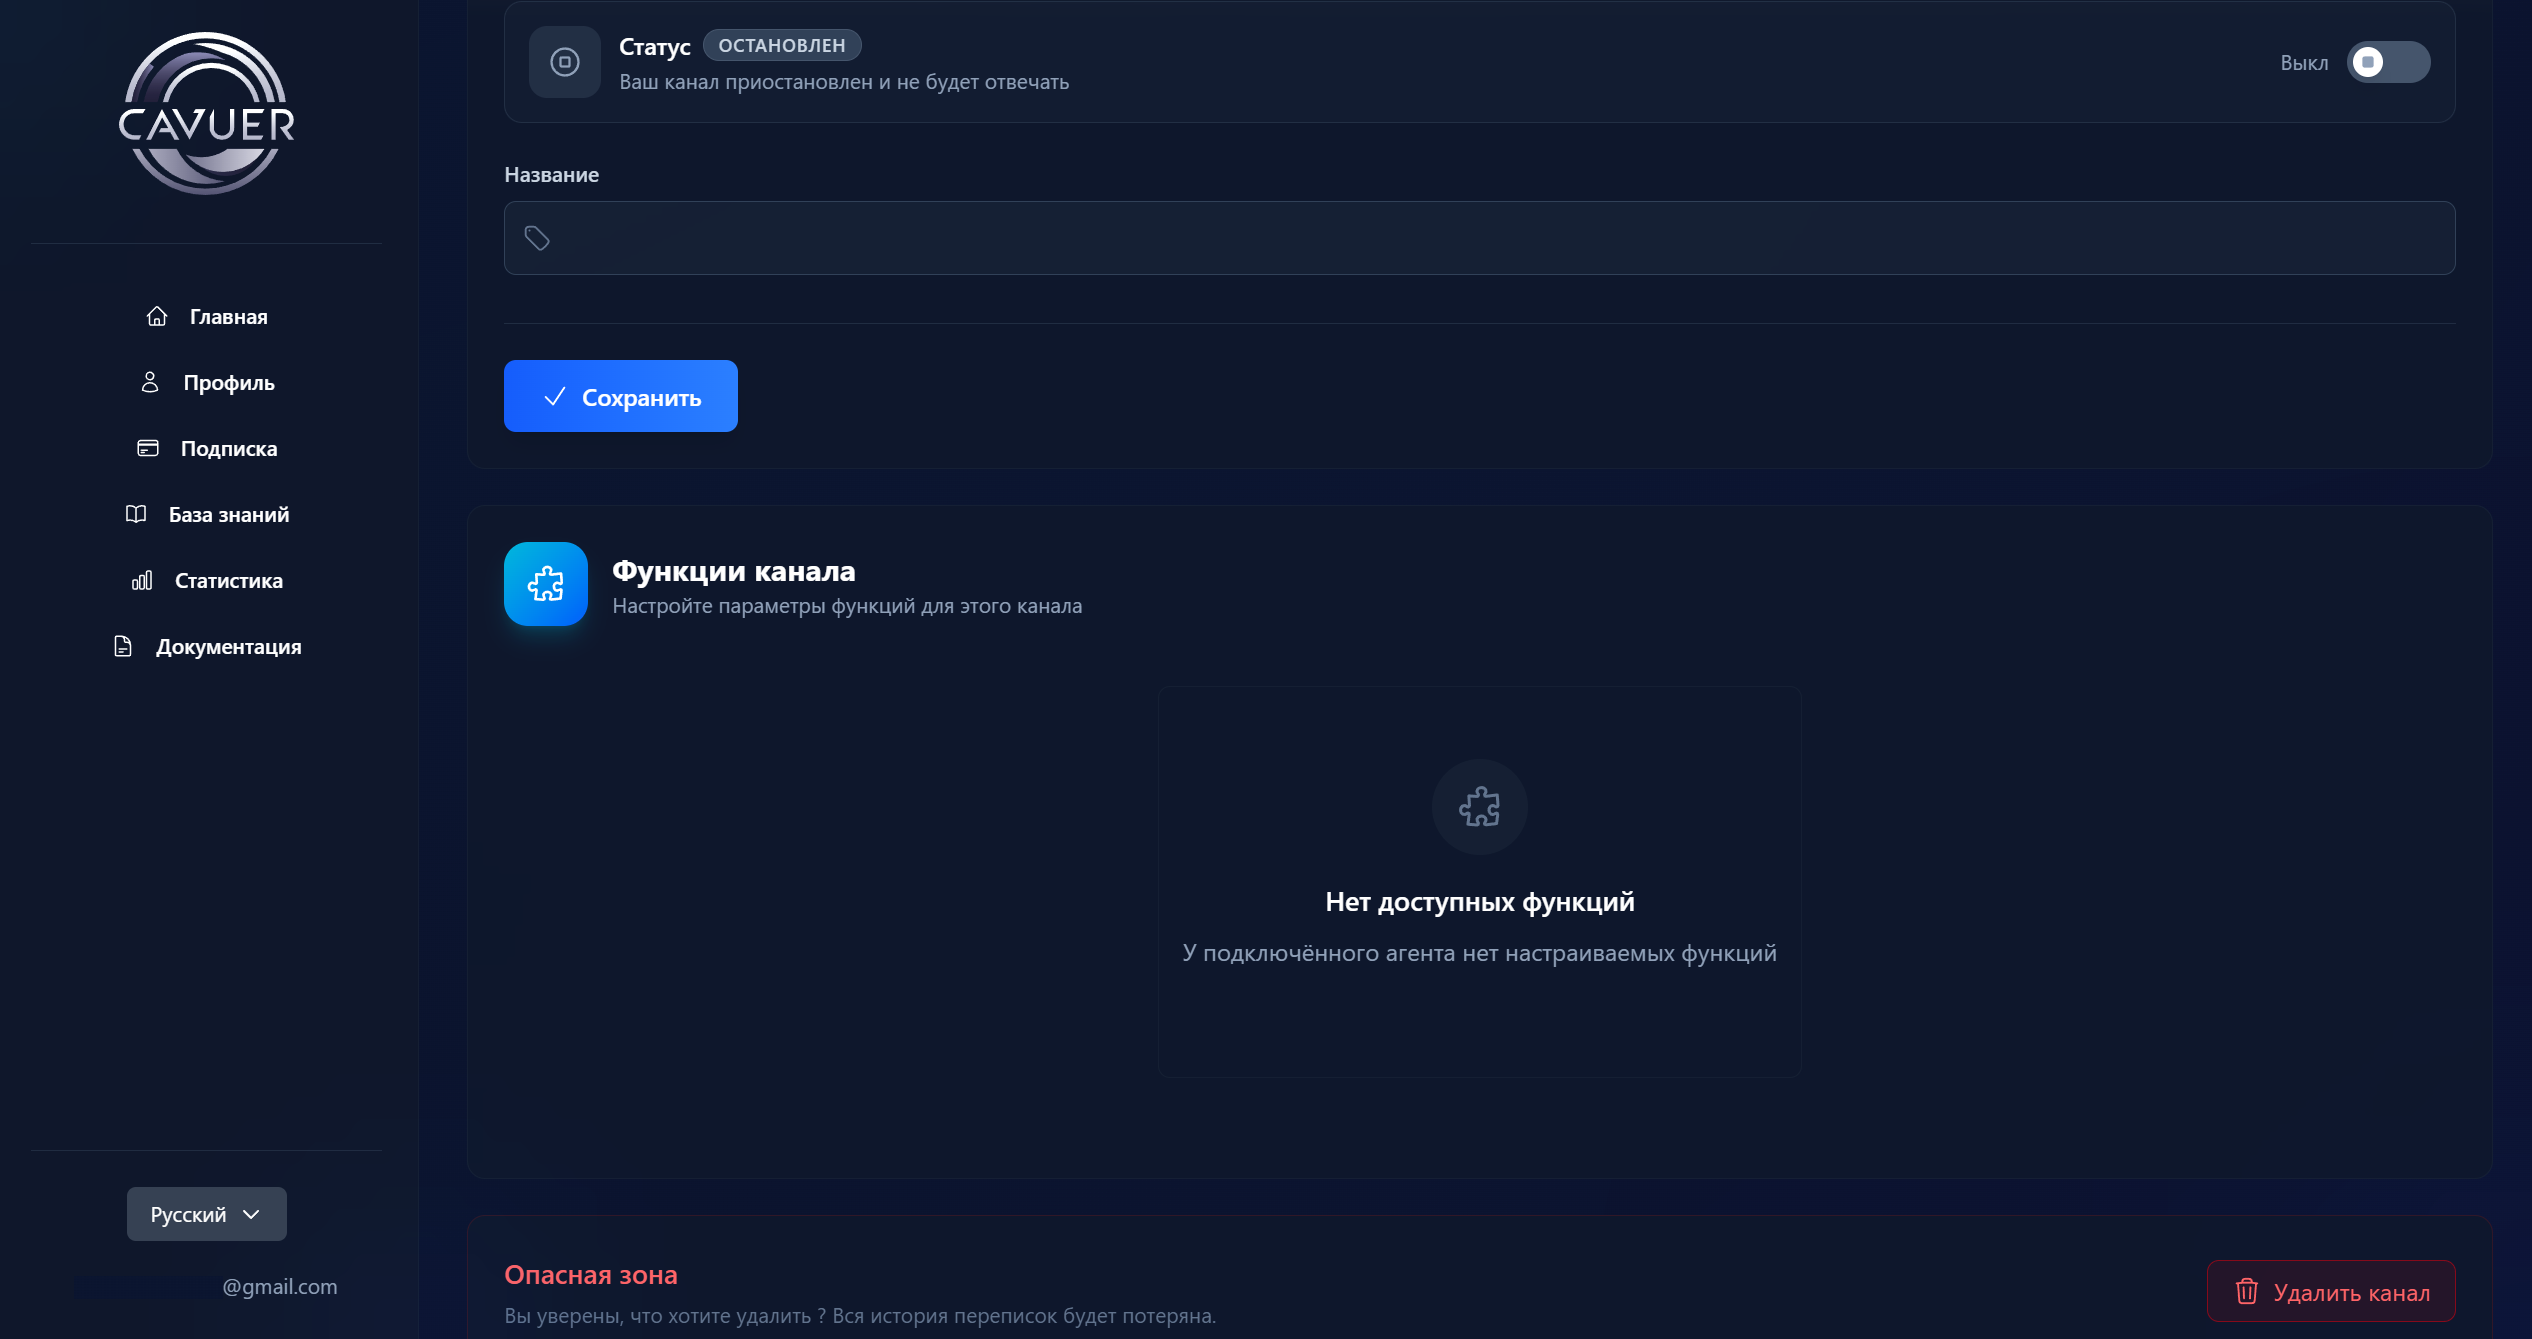Click the Cavuer logo
Screen dimensions: 2532x1339
[207, 114]
